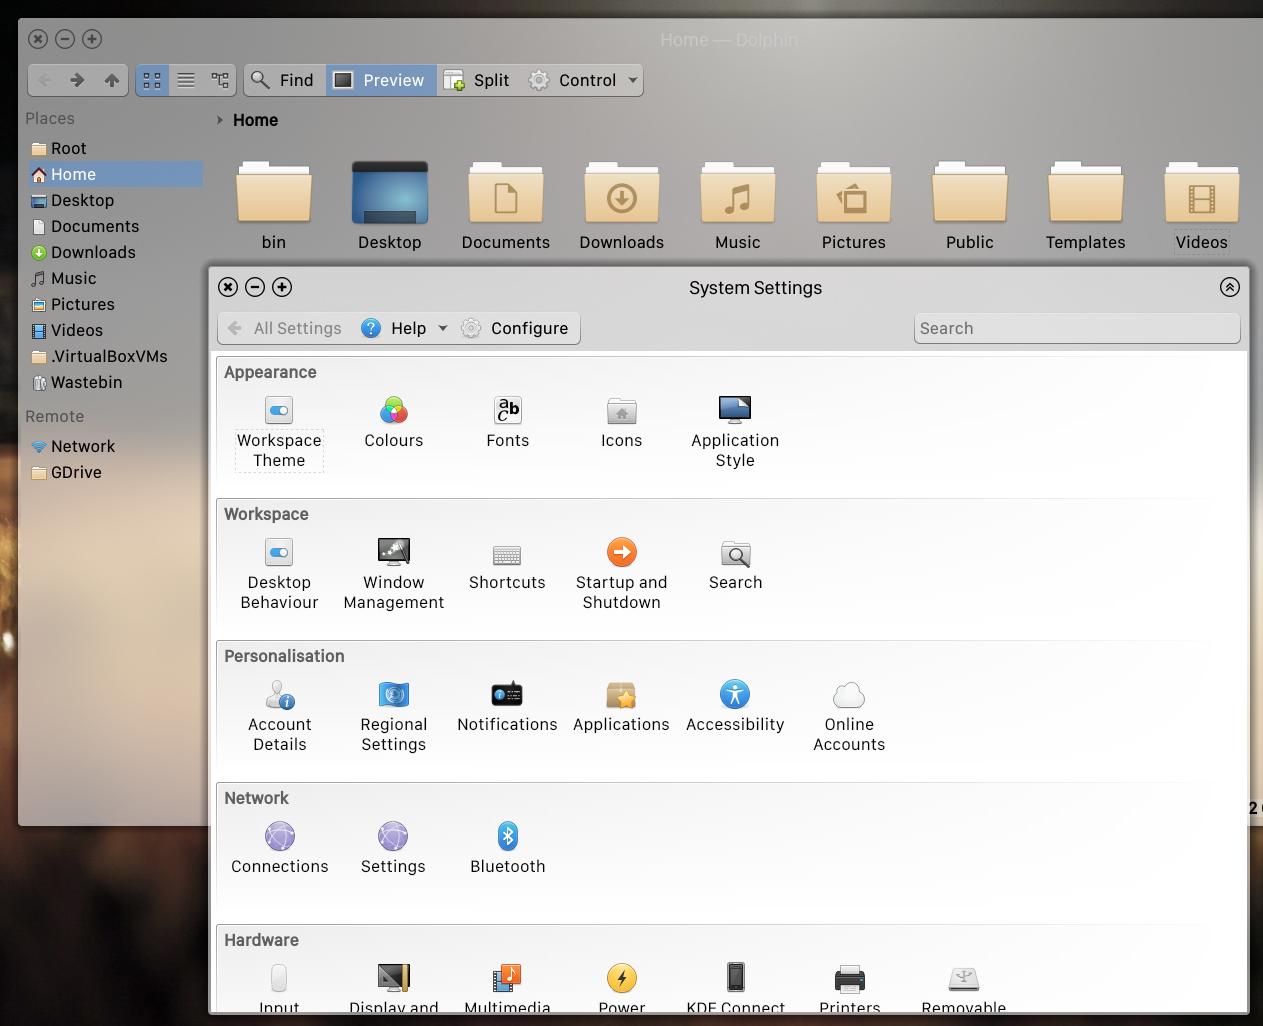Open Colours settings
The height and width of the screenshot is (1026, 1263).
(x=393, y=422)
